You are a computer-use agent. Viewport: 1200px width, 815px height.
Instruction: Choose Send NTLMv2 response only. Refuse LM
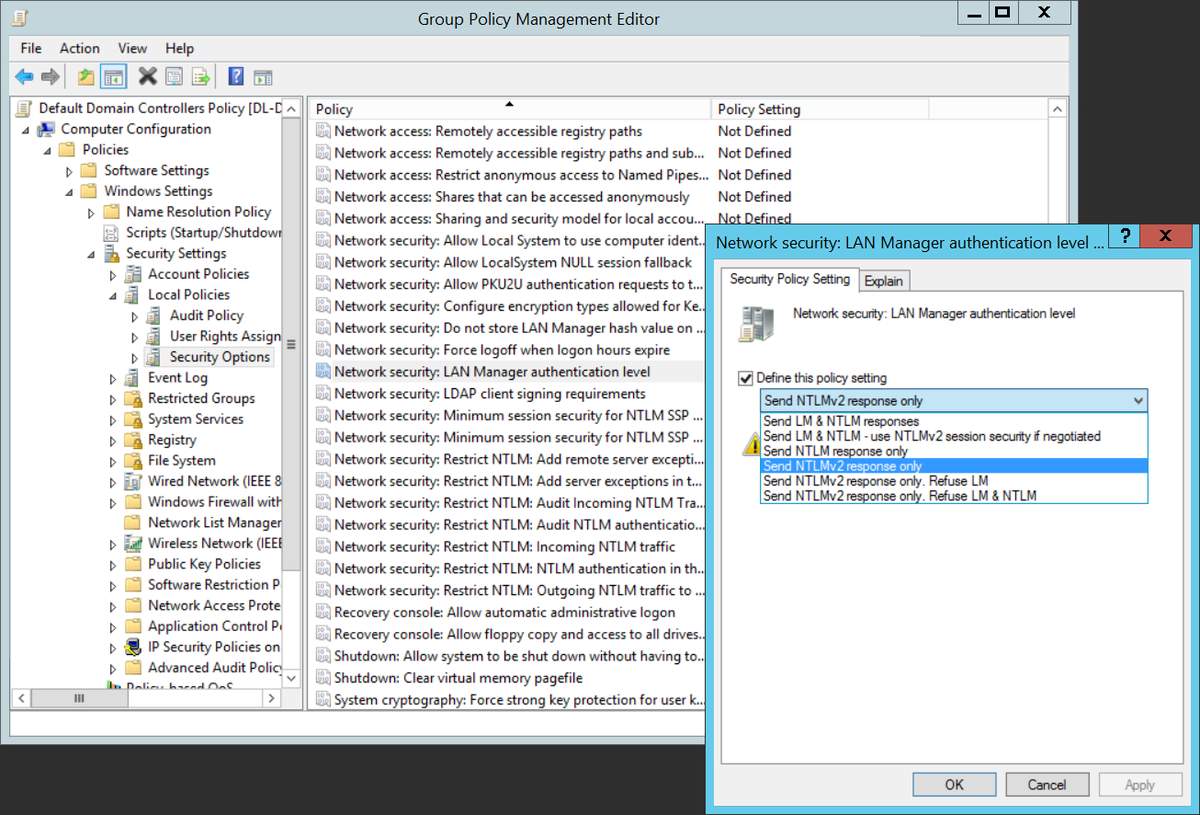954,481
